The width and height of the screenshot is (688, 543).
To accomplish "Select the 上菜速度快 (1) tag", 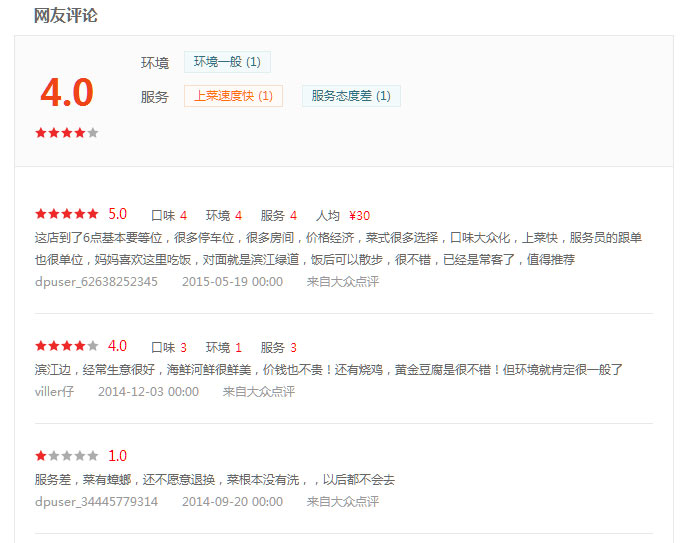I will tap(233, 96).
